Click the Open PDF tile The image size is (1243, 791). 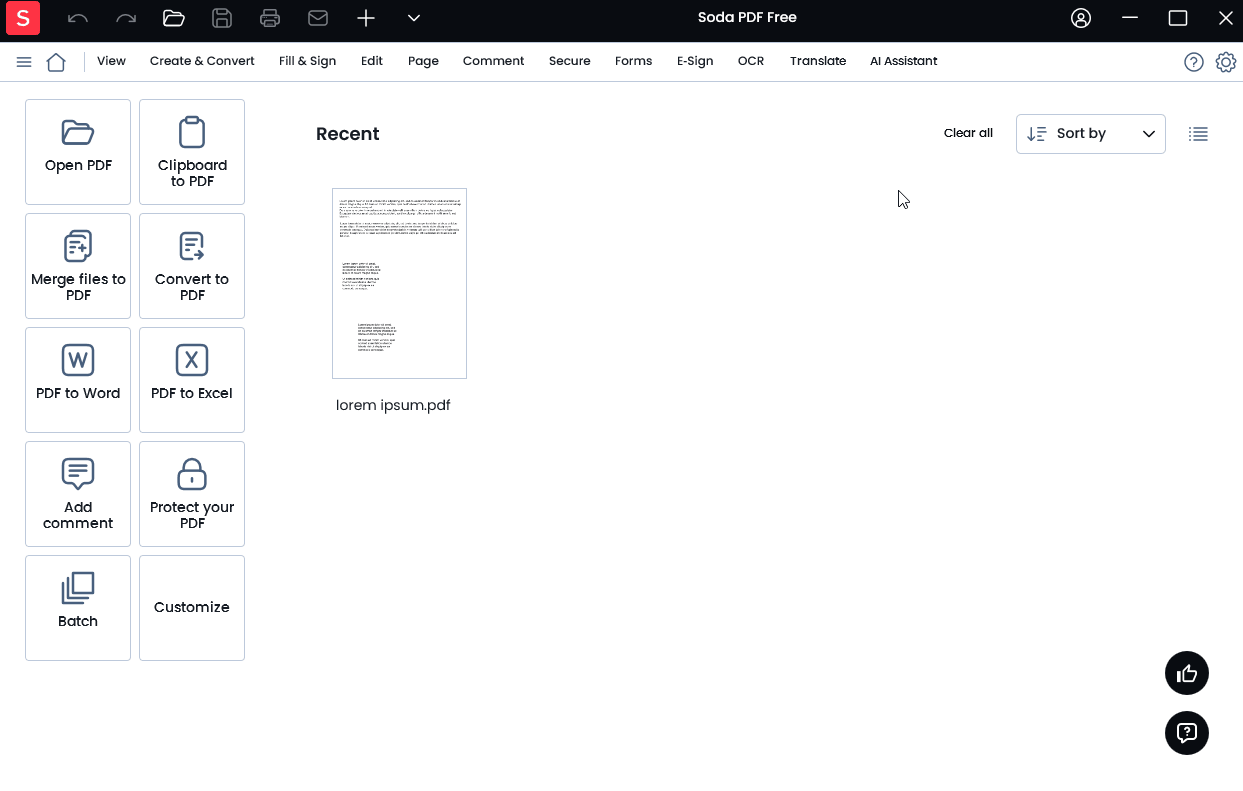click(x=78, y=152)
